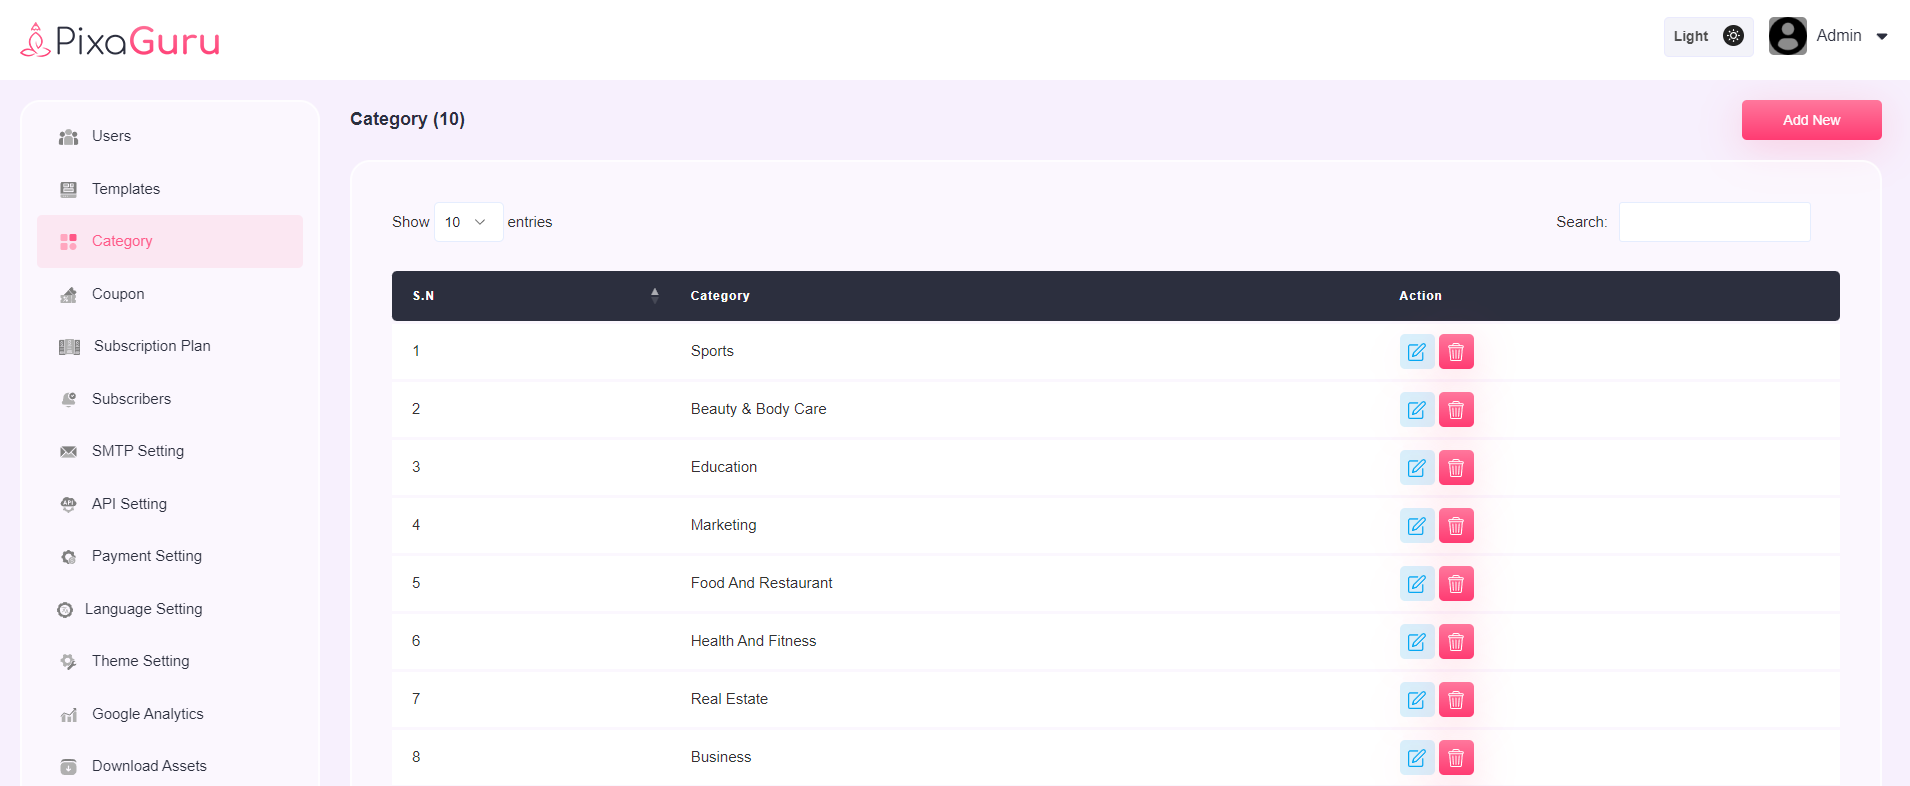Click the Add New button
Viewport: 1910px width, 786px height.
(1811, 120)
